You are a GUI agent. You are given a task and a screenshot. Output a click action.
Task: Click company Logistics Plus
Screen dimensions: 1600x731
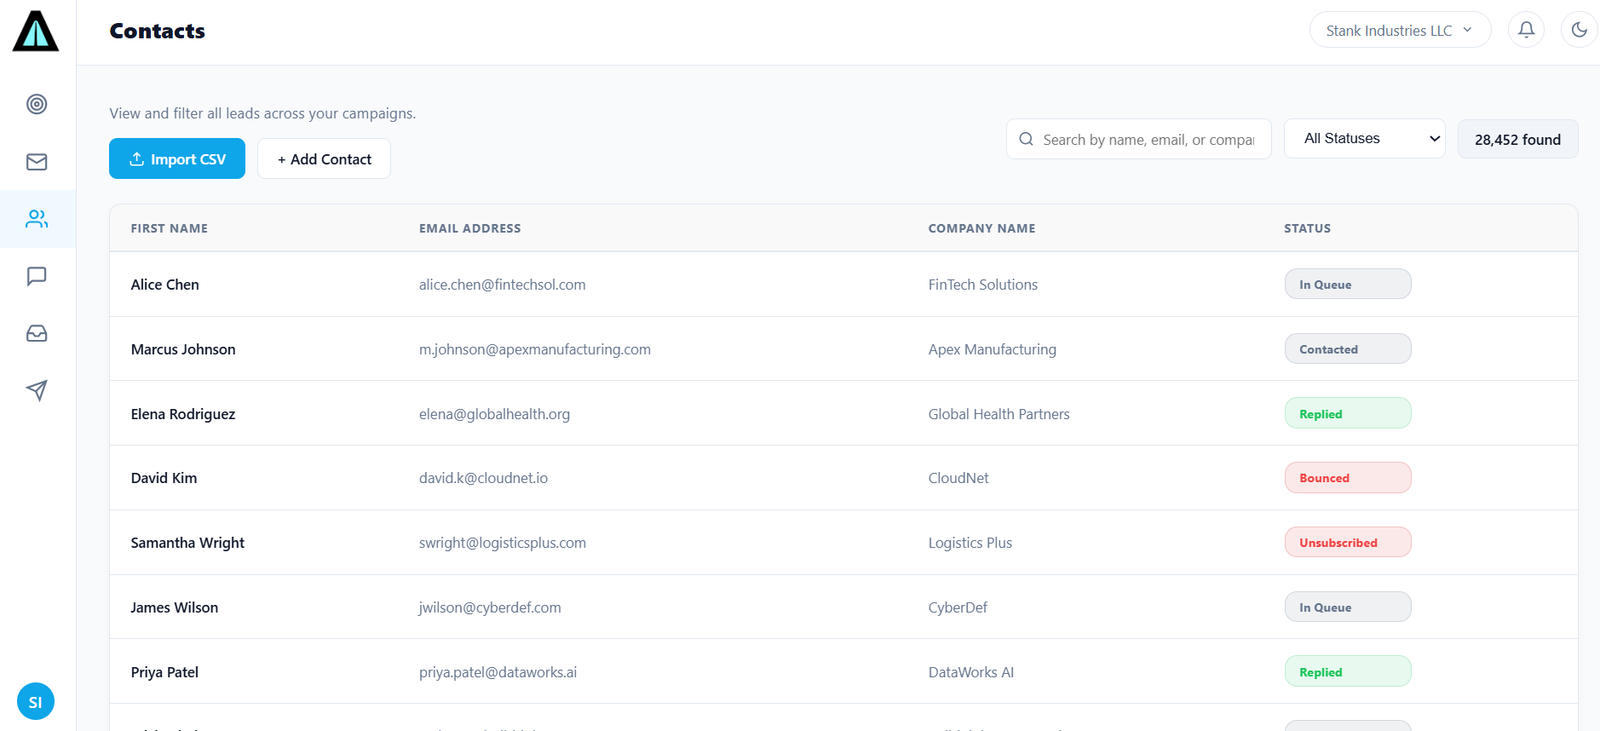coord(970,543)
